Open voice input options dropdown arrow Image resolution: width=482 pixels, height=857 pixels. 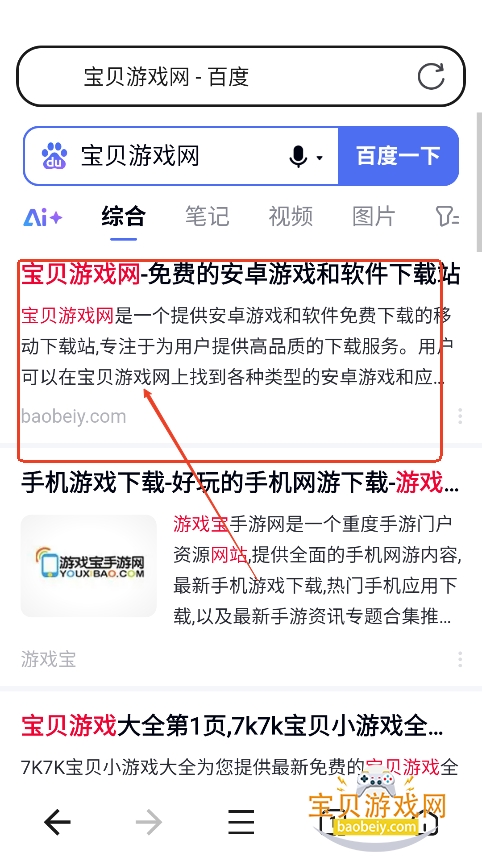(320, 158)
